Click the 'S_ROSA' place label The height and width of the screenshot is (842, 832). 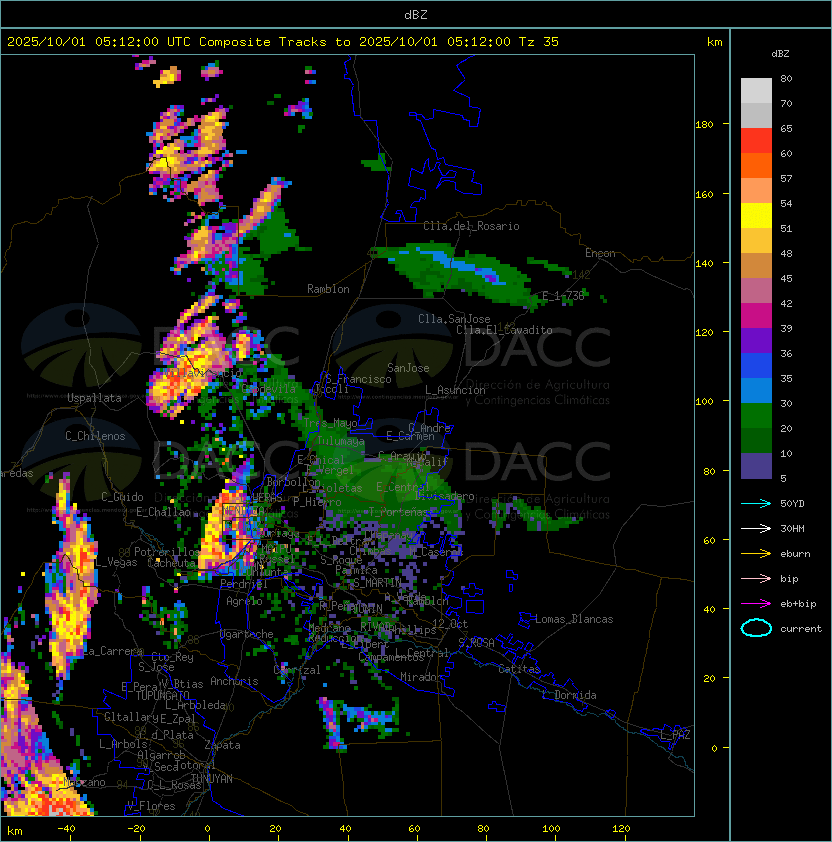[x=476, y=643]
